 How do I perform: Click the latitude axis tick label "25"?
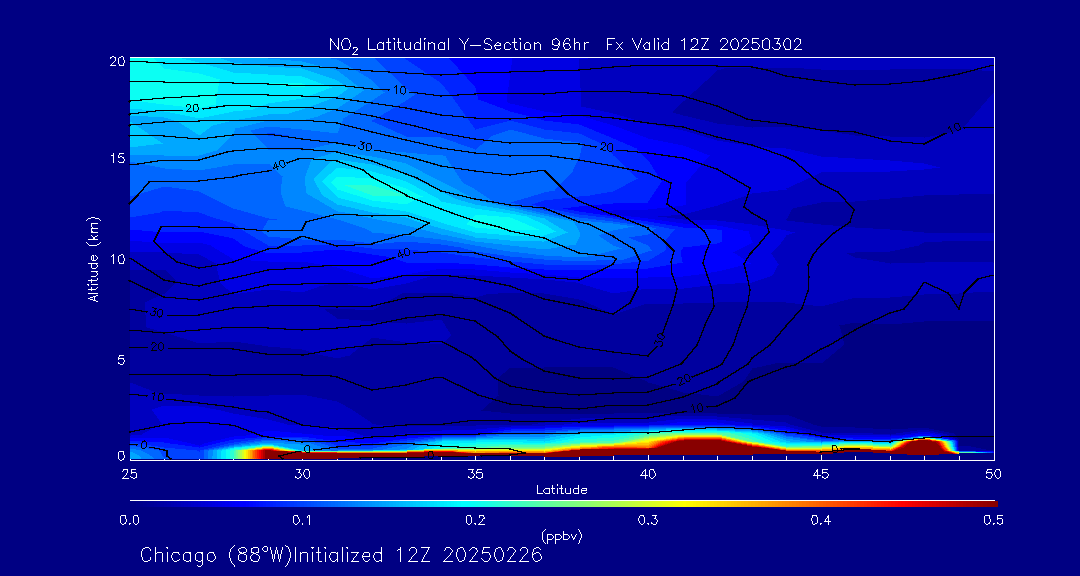[x=129, y=474]
